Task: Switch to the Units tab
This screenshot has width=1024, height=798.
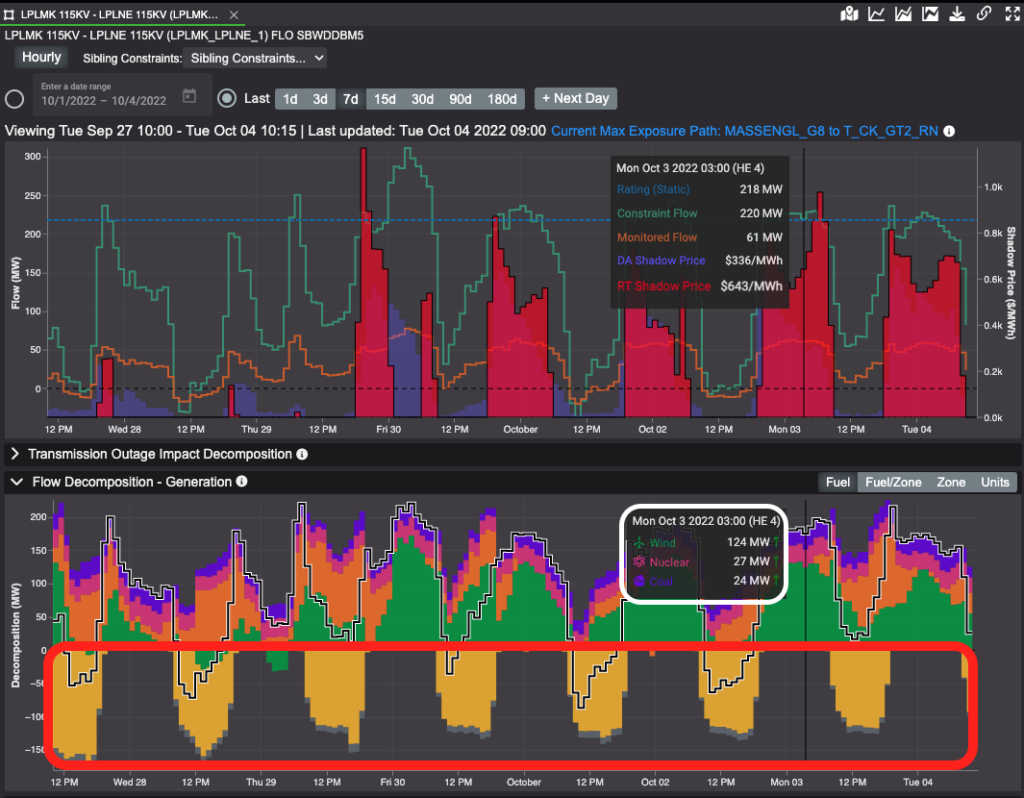Action: point(994,482)
